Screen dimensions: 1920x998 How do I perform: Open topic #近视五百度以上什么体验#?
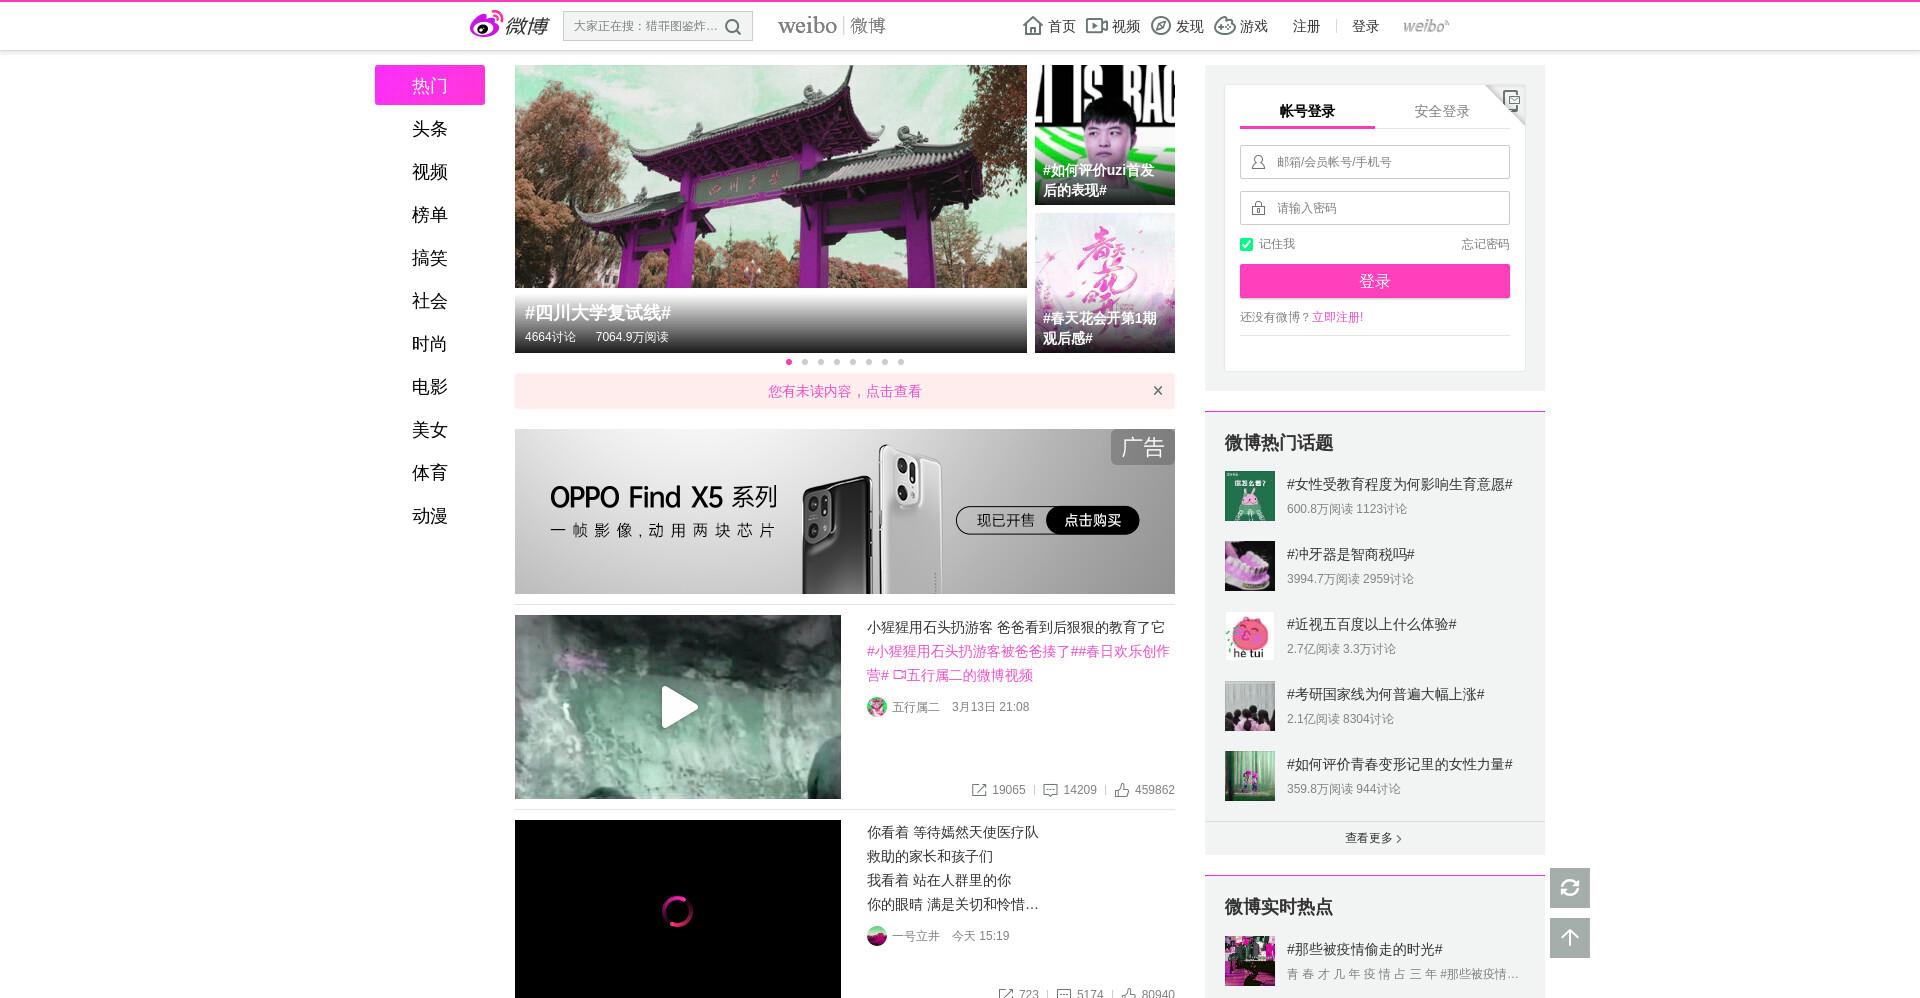click(1371, 624)
